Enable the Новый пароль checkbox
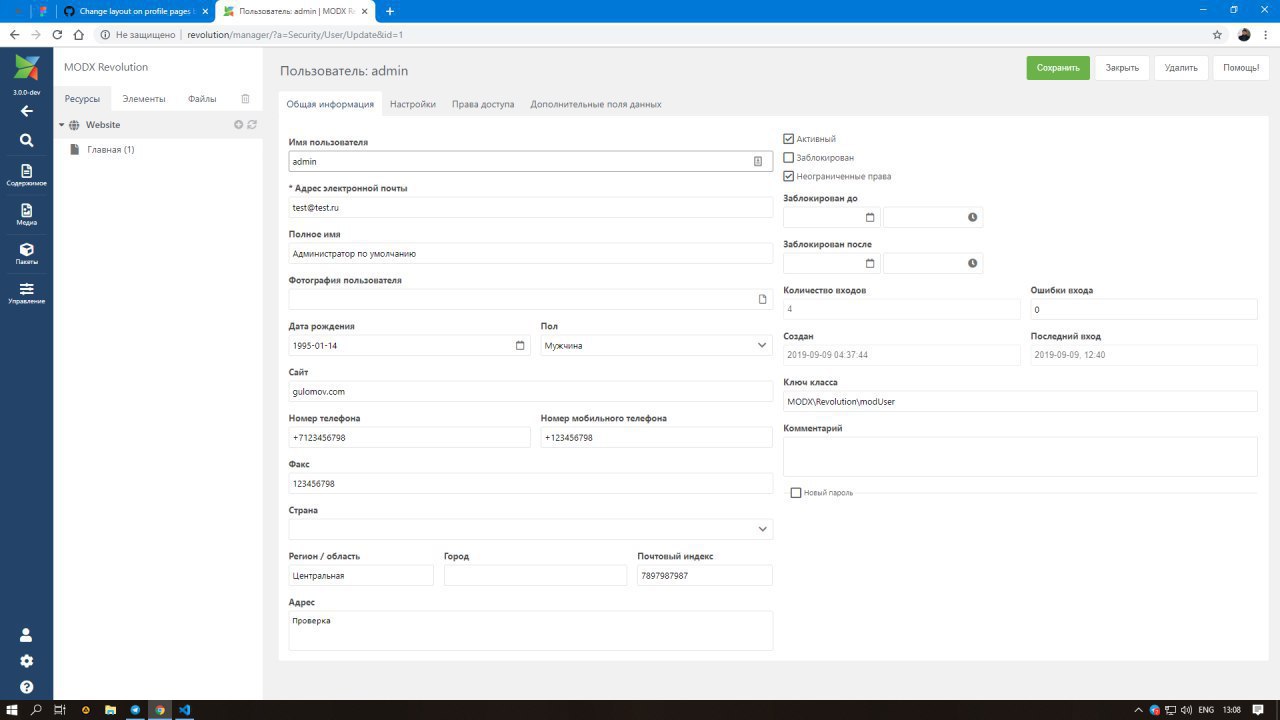The image size is (1280, 720). point(796,493)
